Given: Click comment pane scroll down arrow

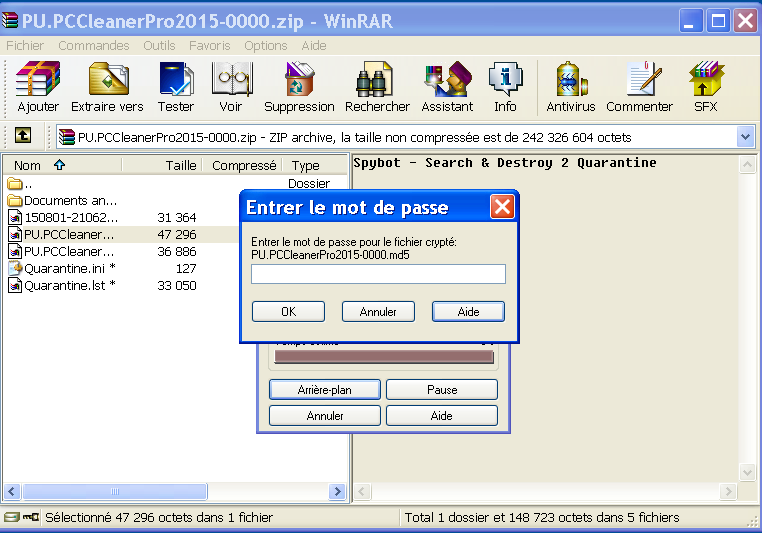Looking at the screenshot, I should pos(747,472).
